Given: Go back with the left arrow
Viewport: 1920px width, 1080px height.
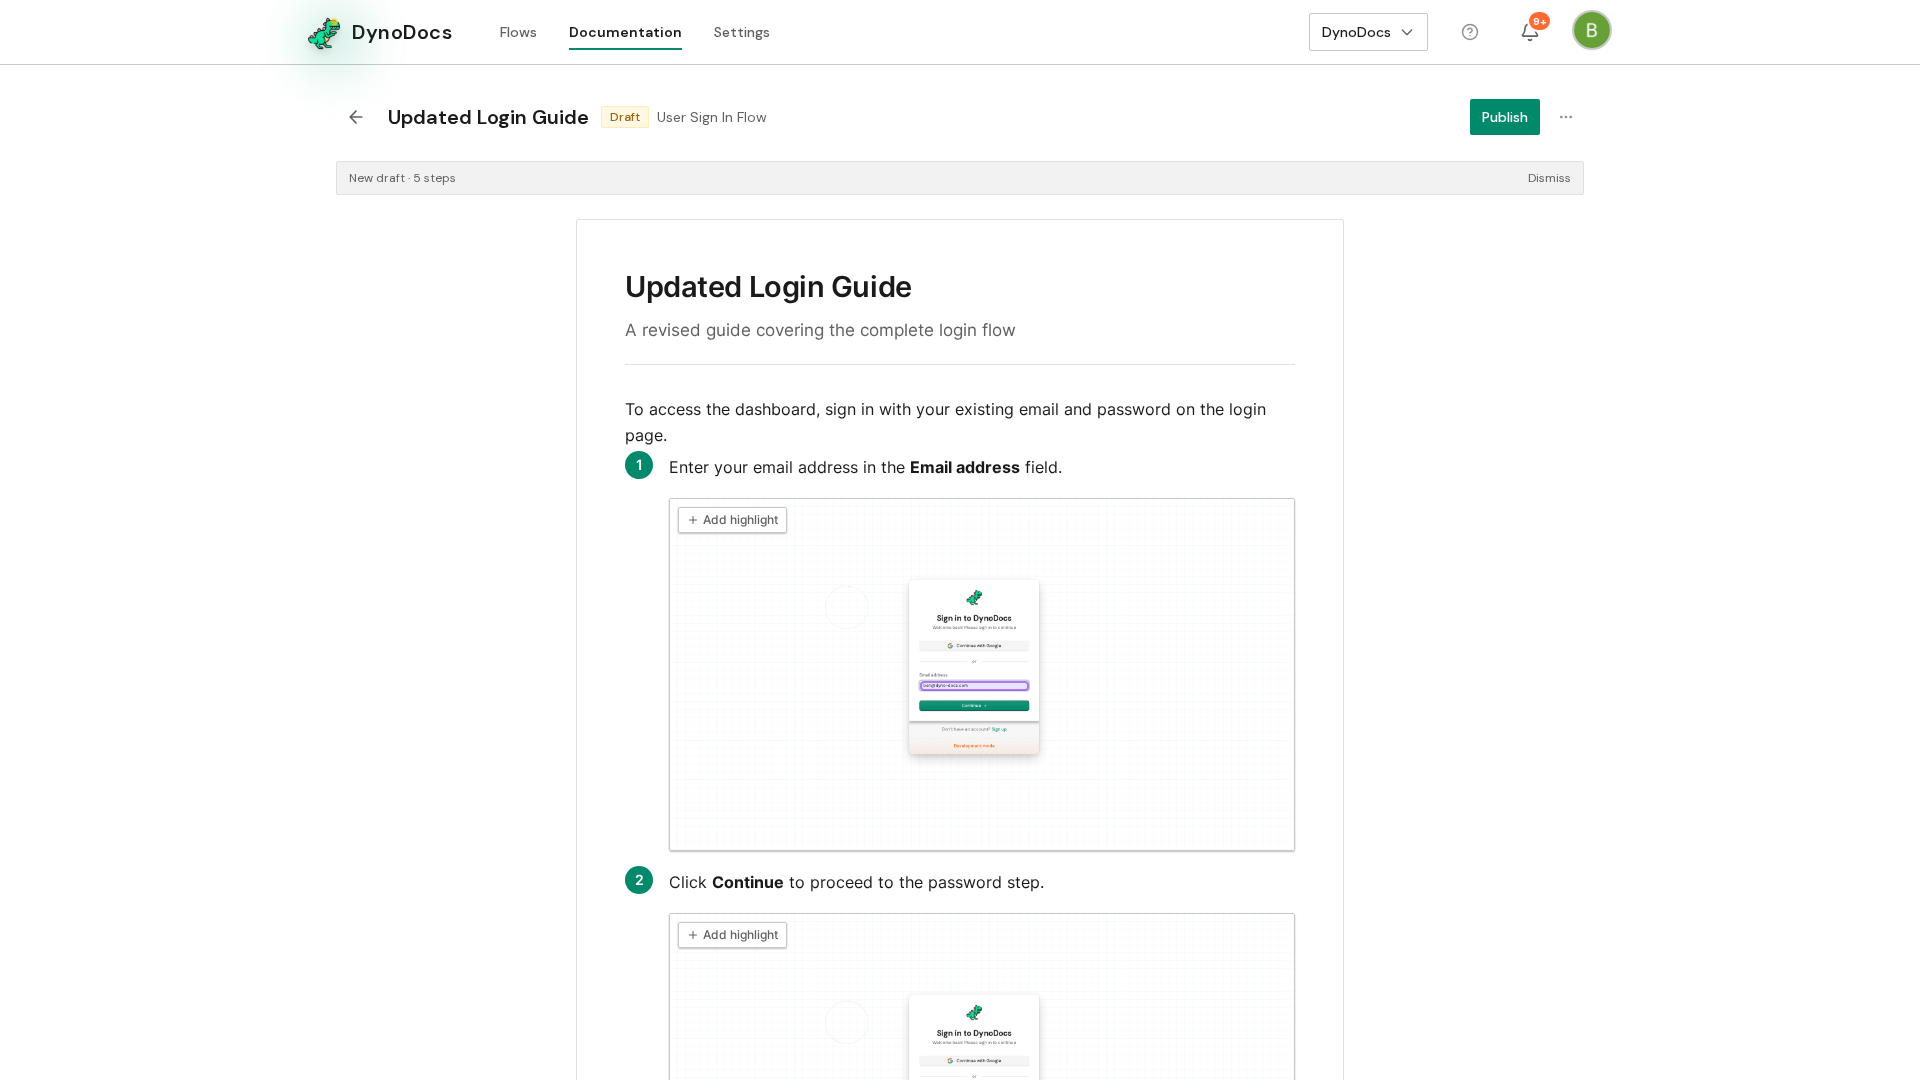Looking at the screenshot, I should (356, 117).
